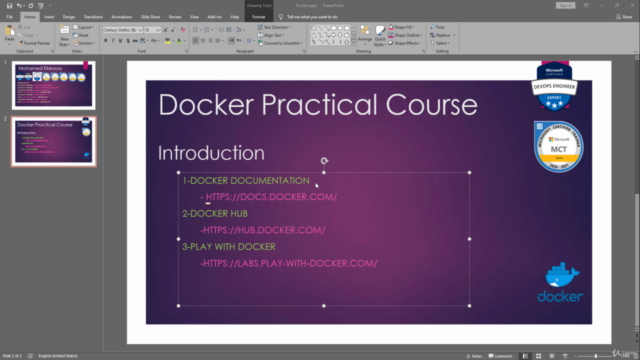Increase list indent level
This screenshot has height=360, width=640.
(229, 30)
